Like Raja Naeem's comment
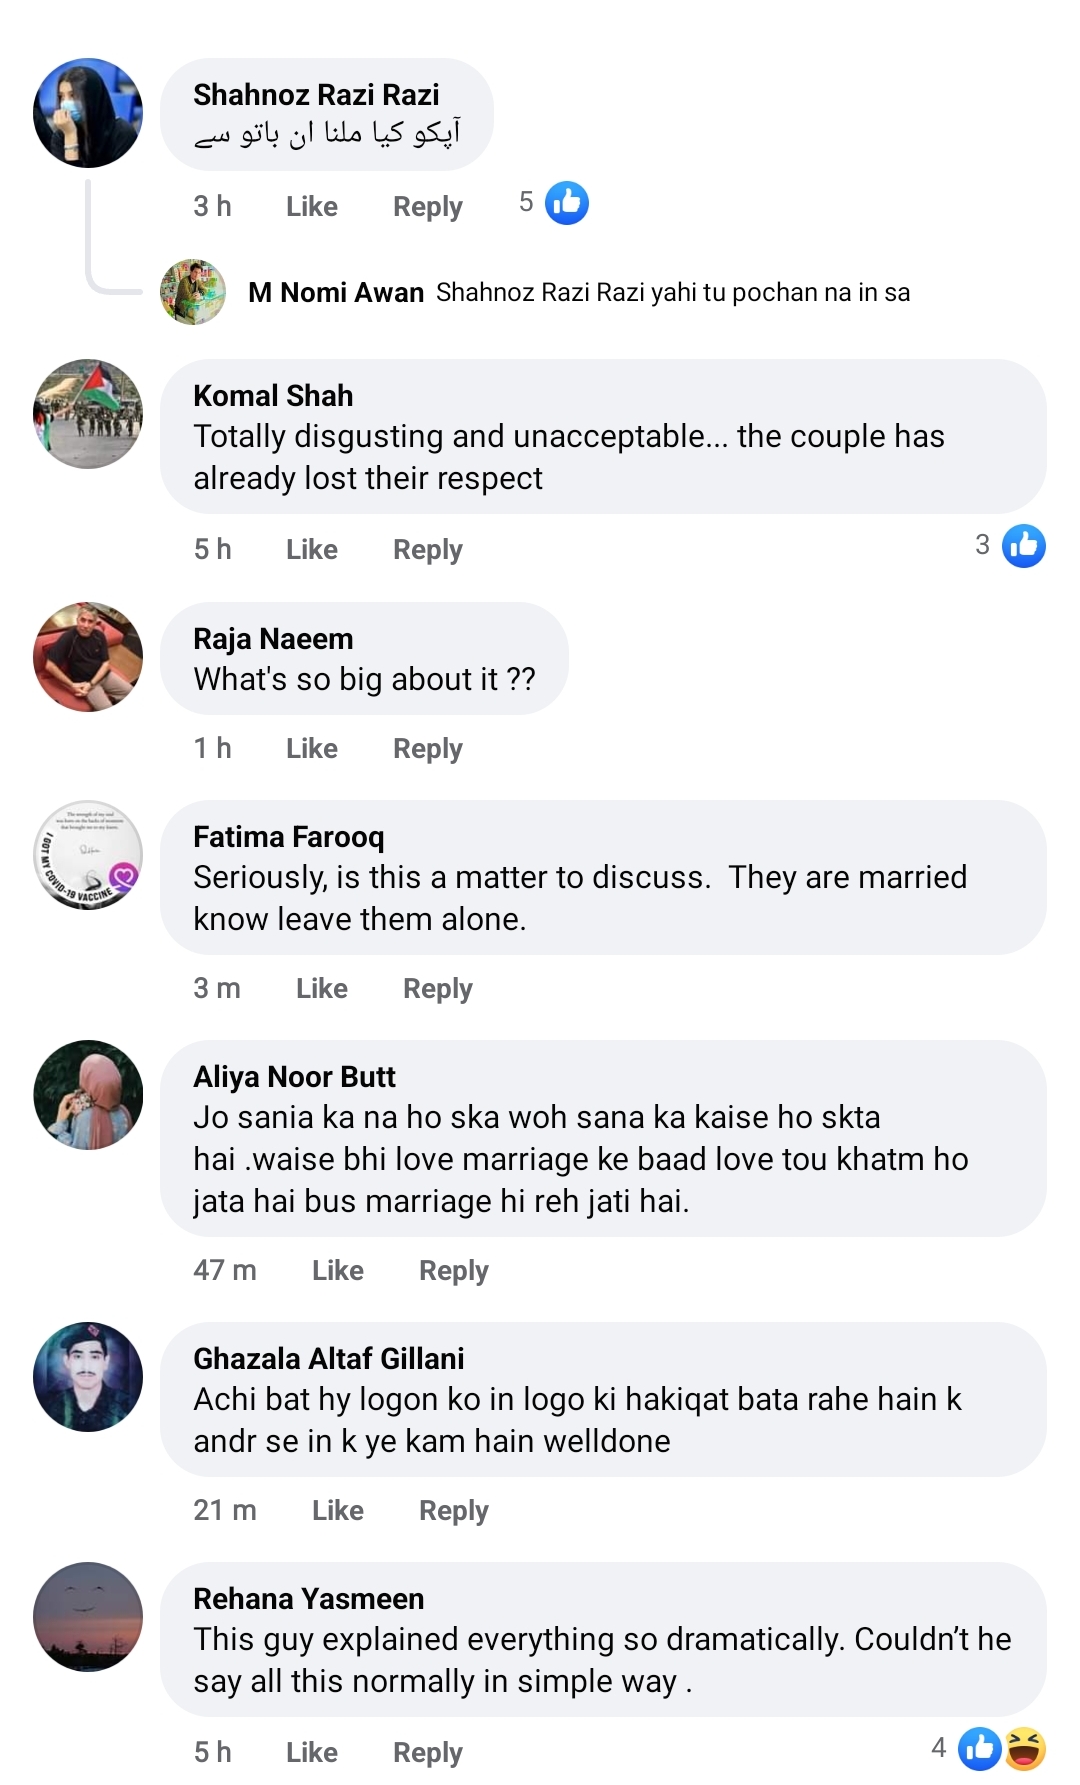This screenshot has width=1080, height=1785. pyautogui.click(x=311, y=748)
